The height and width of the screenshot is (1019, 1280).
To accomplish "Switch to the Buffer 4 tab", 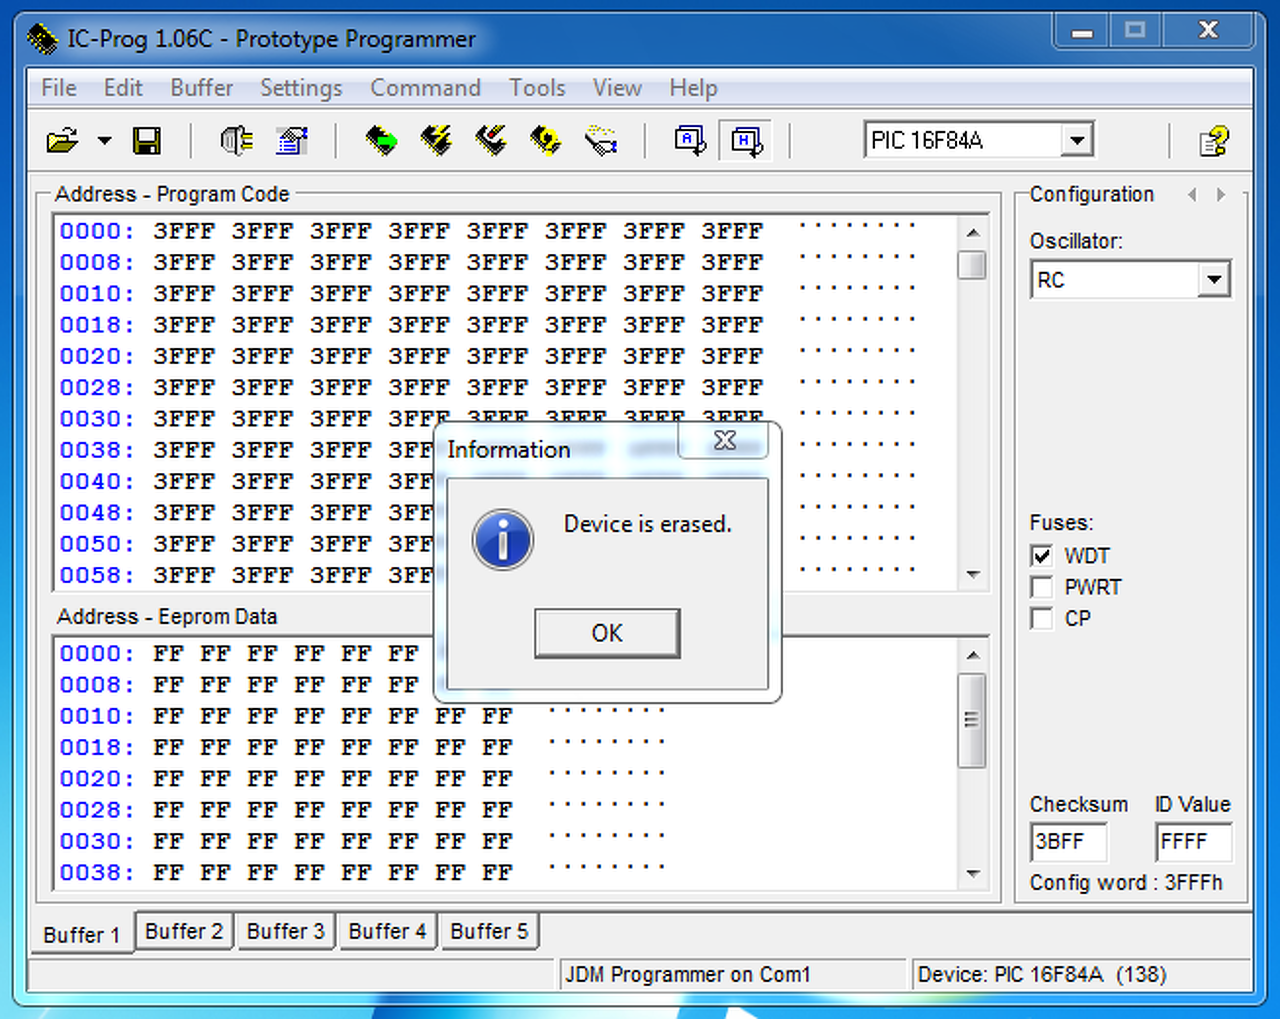I will (387, 931).
